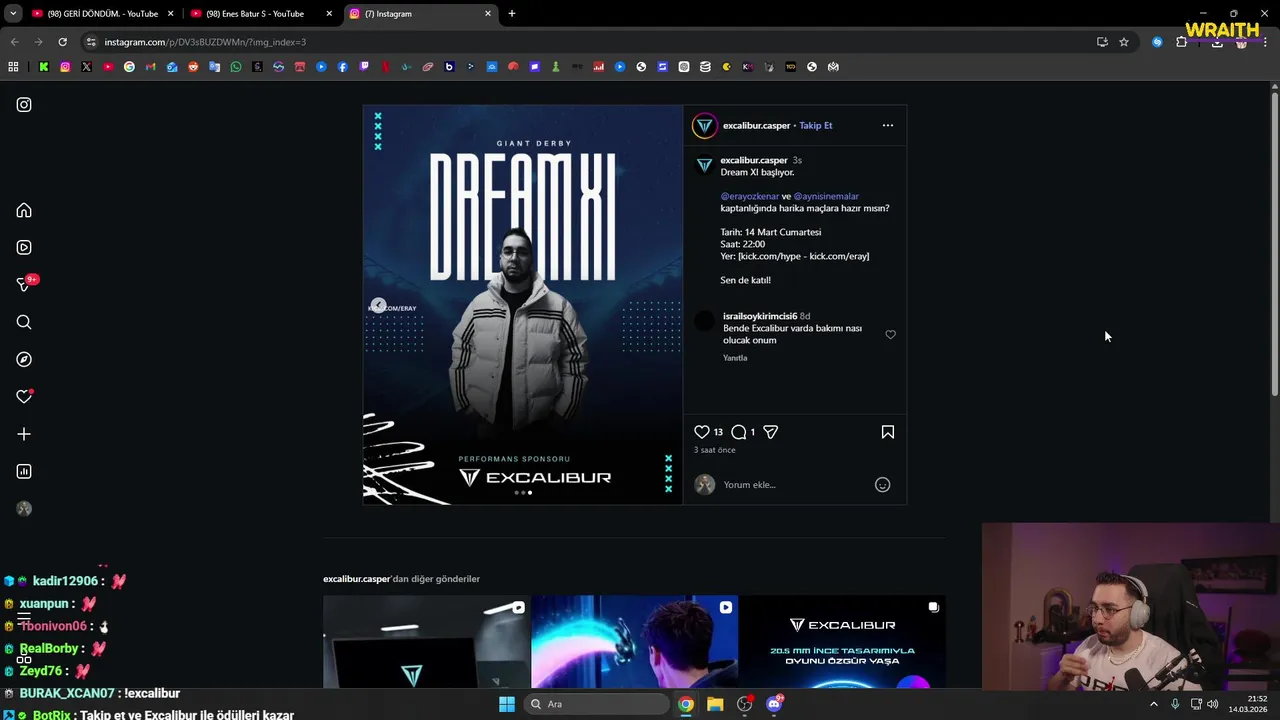Switch to GERİ DÖNDÜM YouTube tab

tap(103, 14)
